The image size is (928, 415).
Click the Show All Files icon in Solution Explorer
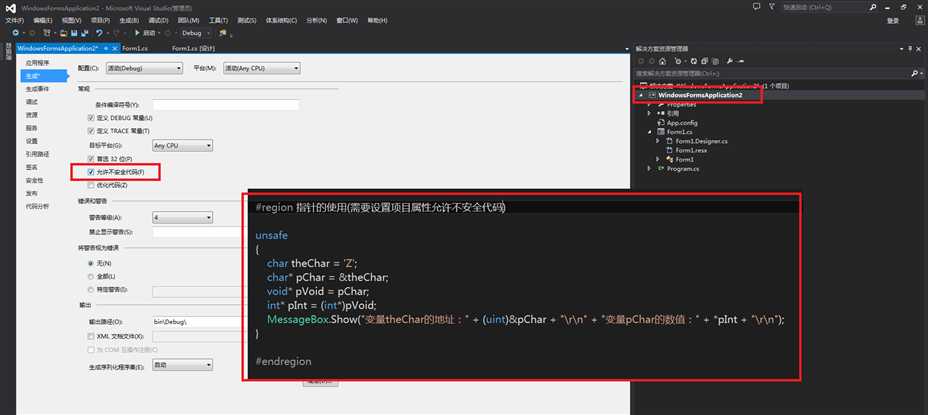tap(716, 61)
